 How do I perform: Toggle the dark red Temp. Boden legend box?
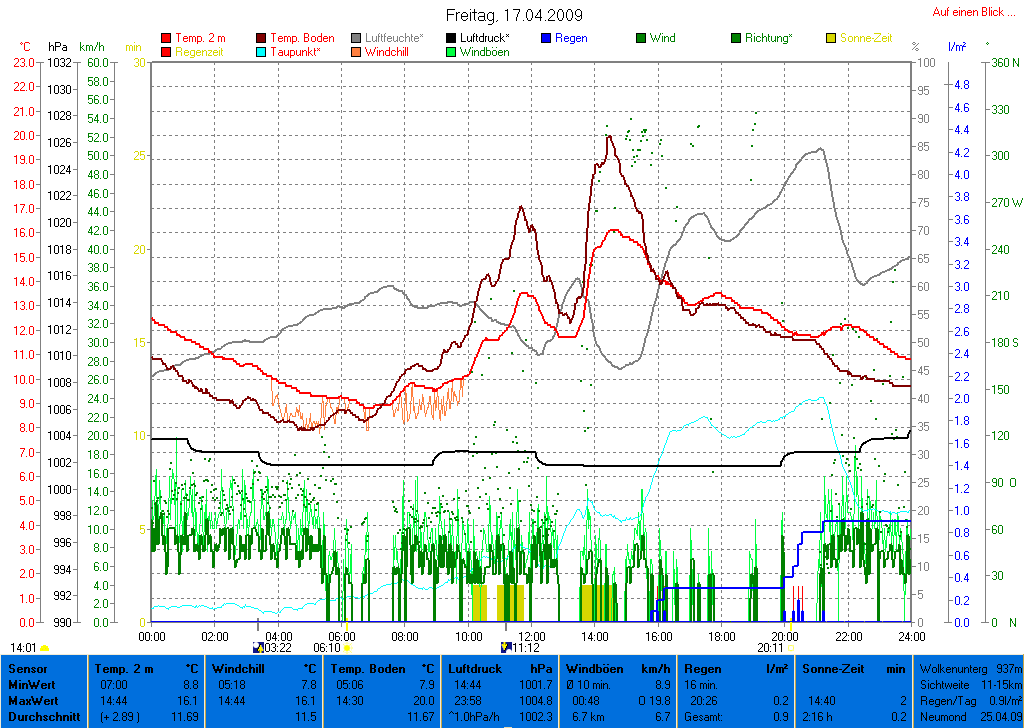coord(262,38)
